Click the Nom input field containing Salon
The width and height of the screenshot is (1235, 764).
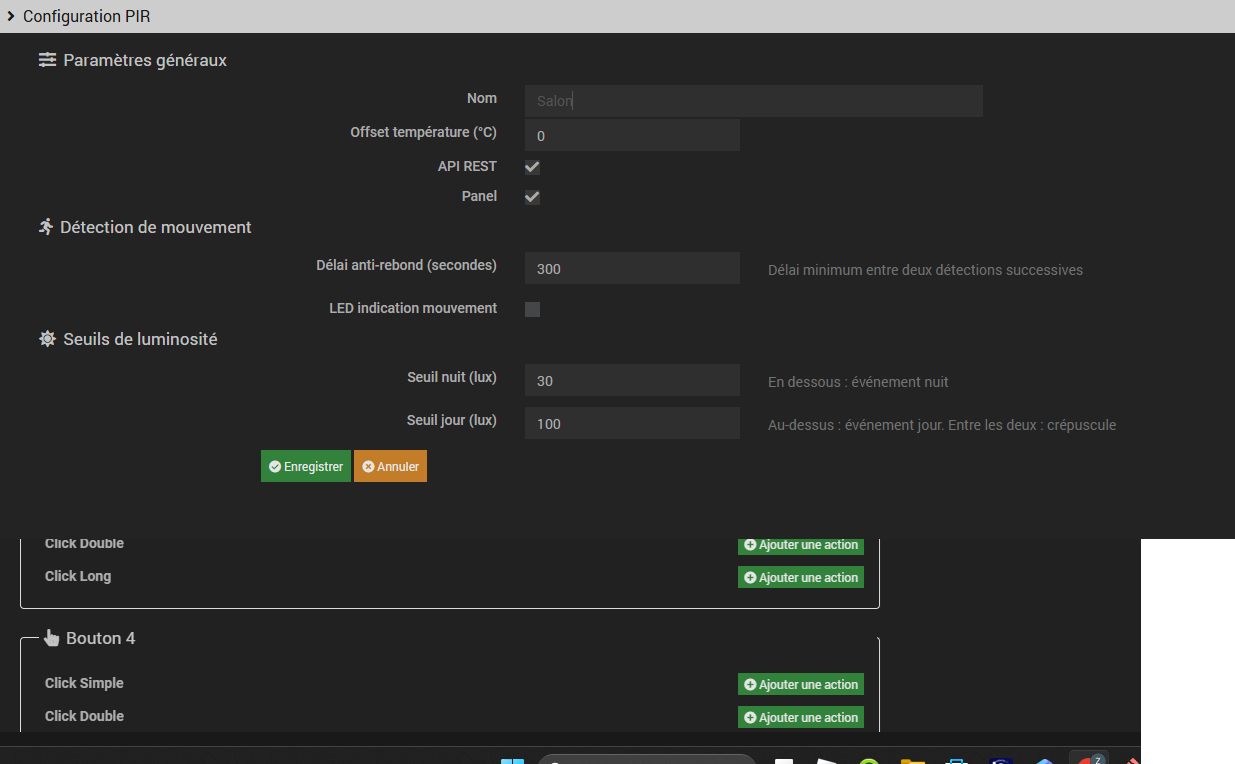coord(753,100)
